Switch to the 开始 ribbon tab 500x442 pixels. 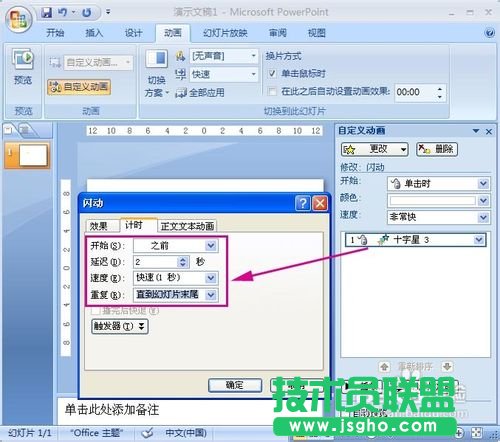(x=55, y=33)
